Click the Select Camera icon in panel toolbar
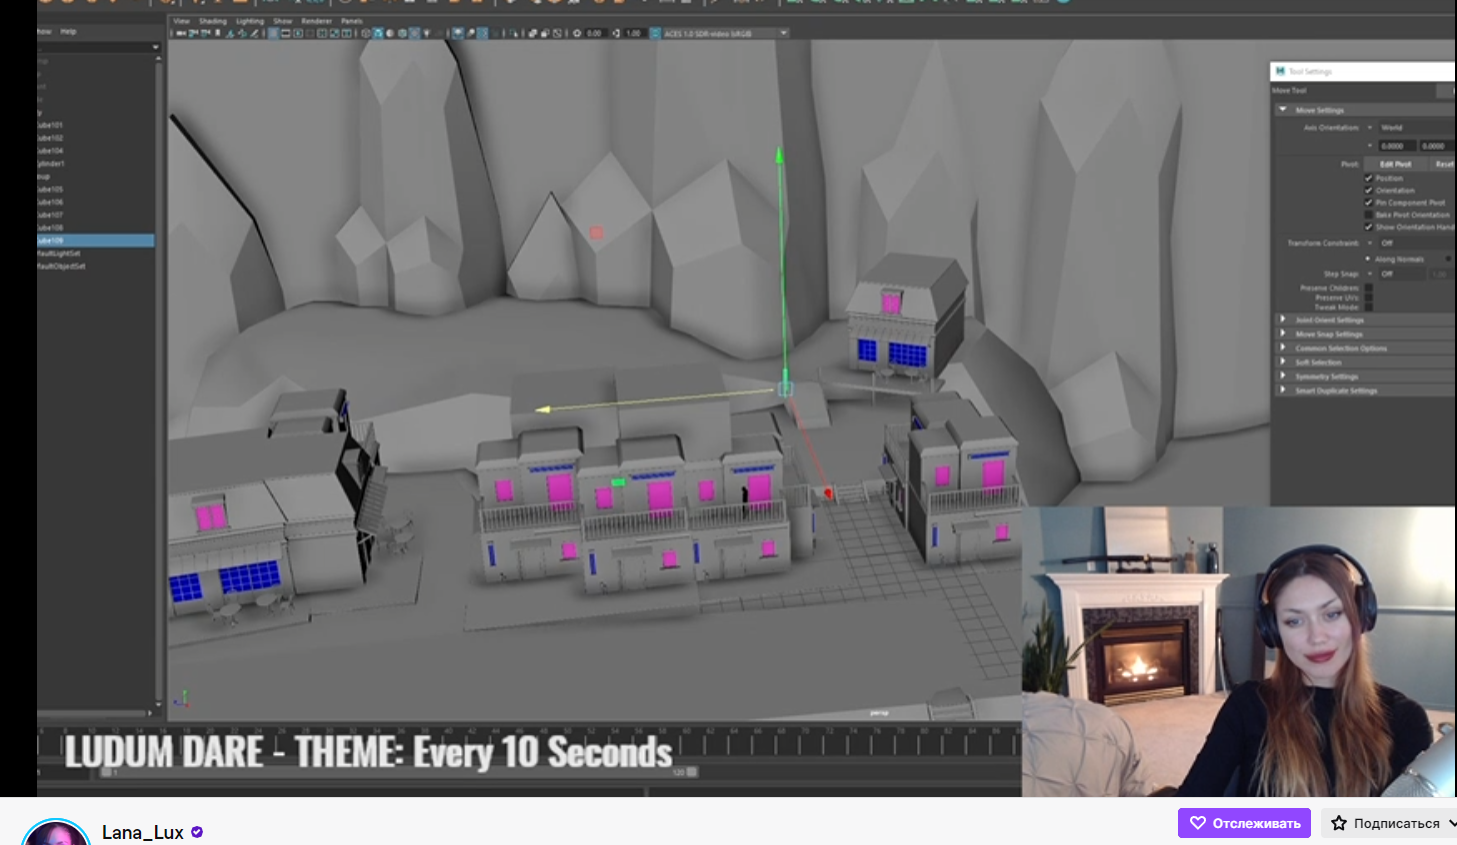 click(180, 33)
